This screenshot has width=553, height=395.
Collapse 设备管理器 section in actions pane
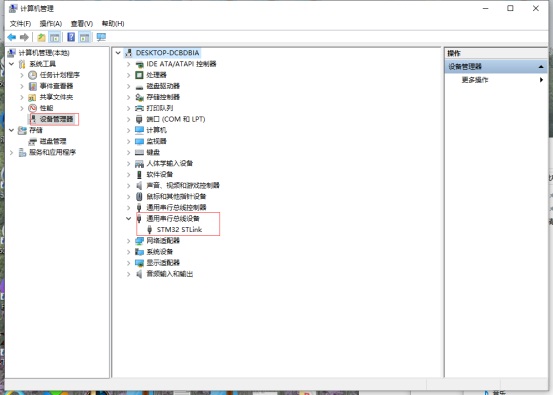coord(541,67)
